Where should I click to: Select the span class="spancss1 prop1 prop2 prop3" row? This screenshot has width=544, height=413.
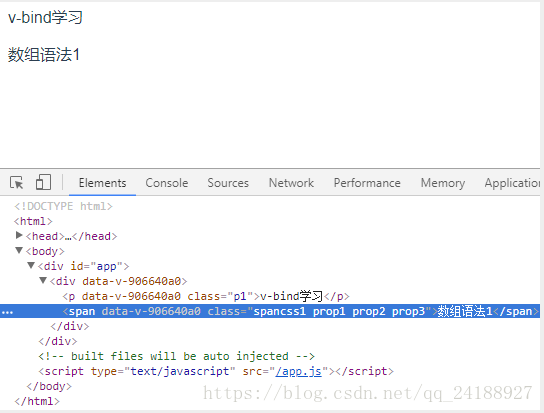pos(270,311)
